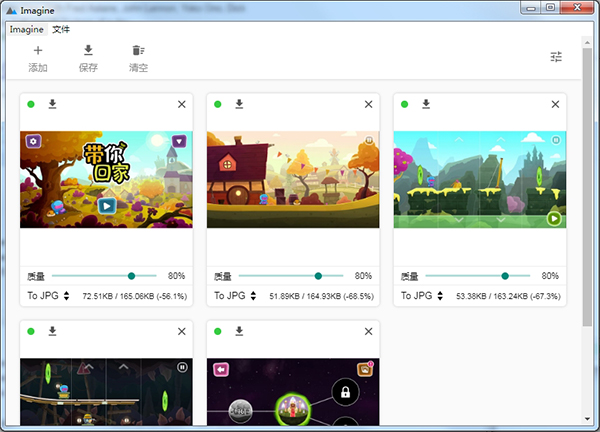Click green status dot on green platform card

coord(404,104)
